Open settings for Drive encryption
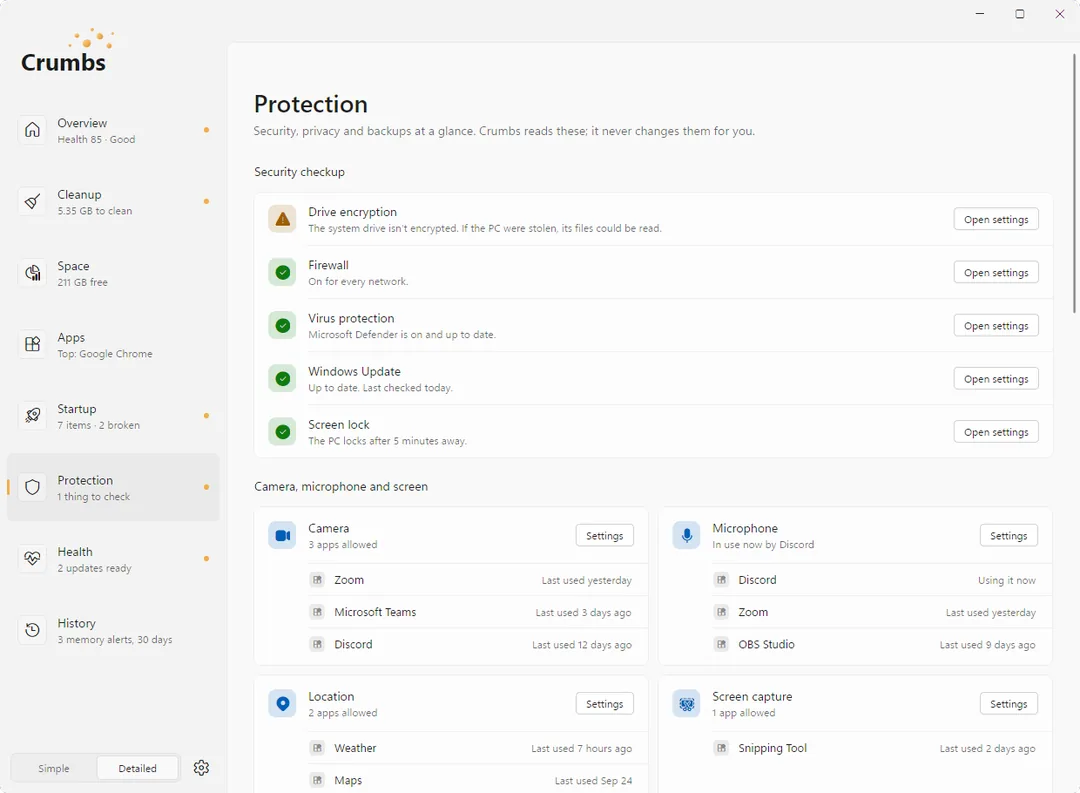The image size is (1080, 793). pyautogui.click(x=996, y=219)
